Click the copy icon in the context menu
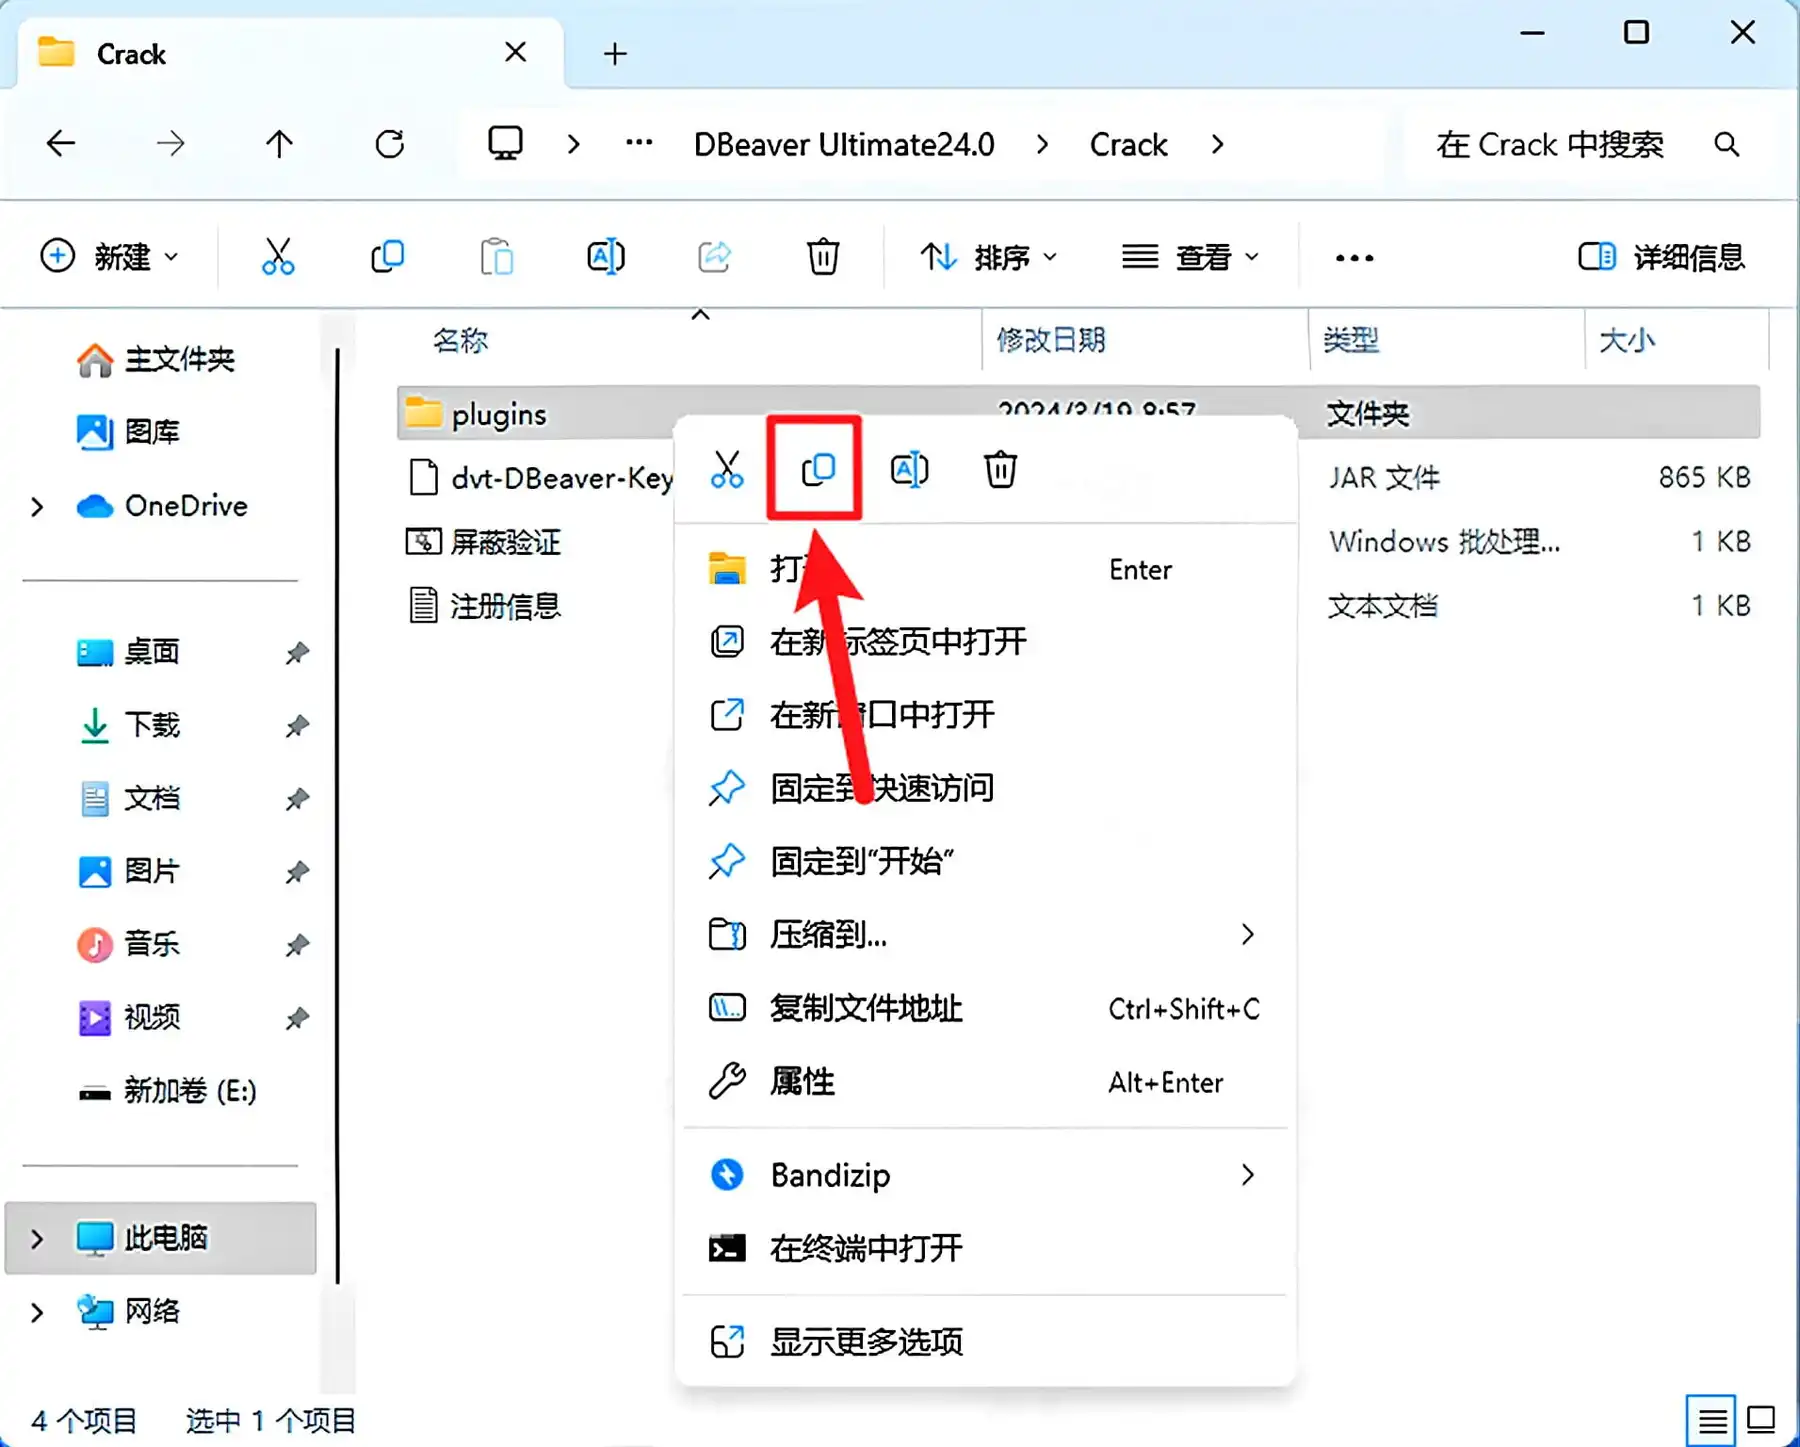Image resolution: width=1800 pixels, height=1447 pixels. (x=817, y=469)
